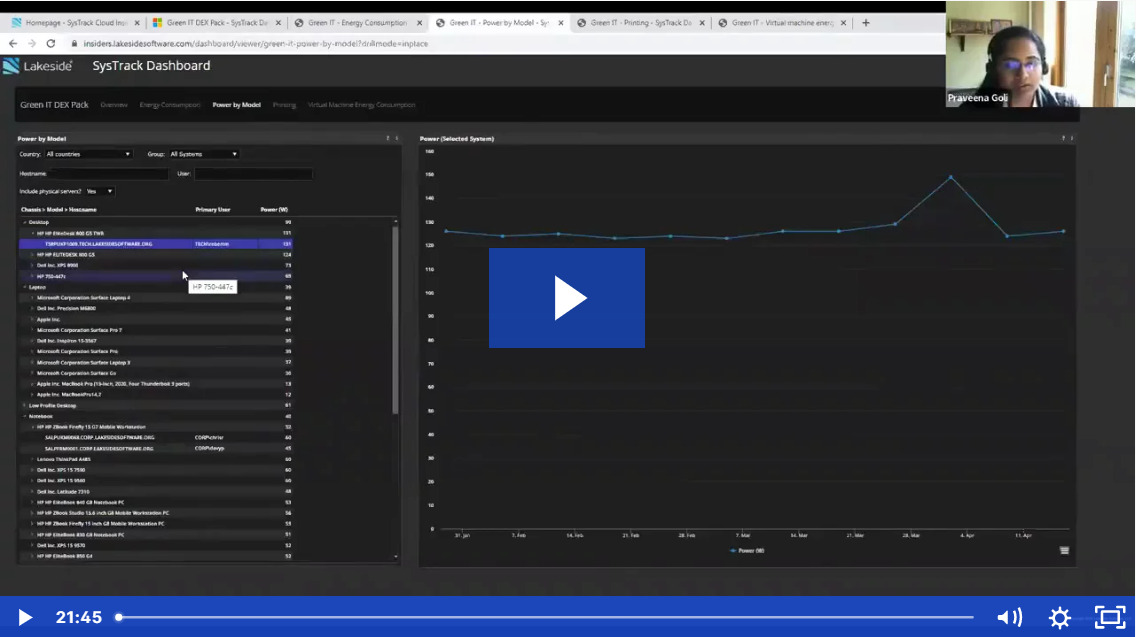
Task: Toggle the Power (W) legend entry
Action: point(747,551)
